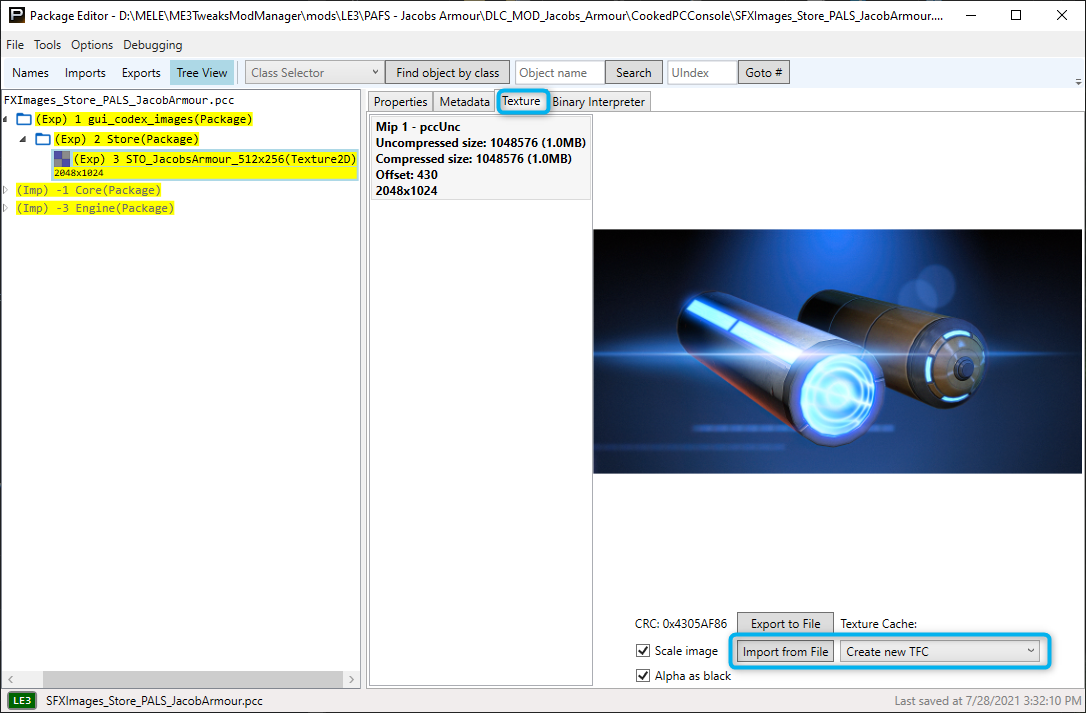Switch to the Binary Interpreter tab

599,102
